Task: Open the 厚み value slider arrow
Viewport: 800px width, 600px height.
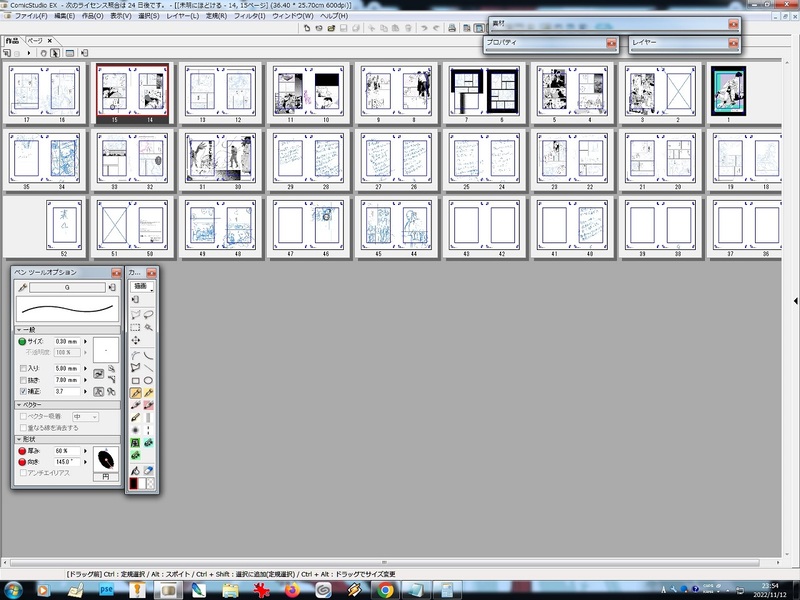Action: (85, 451)
